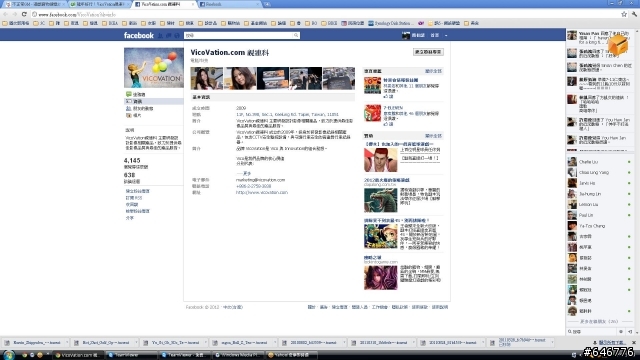Open the green dragon game ad image
The image size is (640, 360).
click(x=380, y=200)
